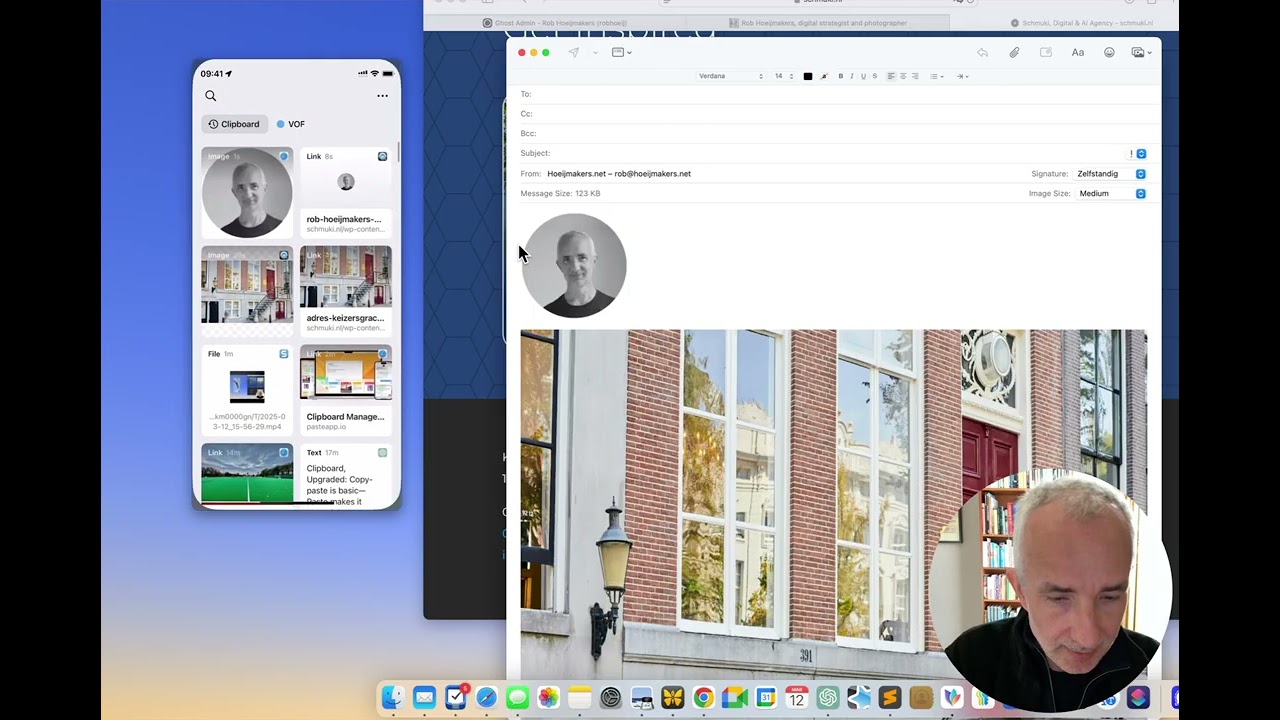Select the rob-hoeijmakers link clip
Viewport: 1280px width, 720px height.
[345, 192]
